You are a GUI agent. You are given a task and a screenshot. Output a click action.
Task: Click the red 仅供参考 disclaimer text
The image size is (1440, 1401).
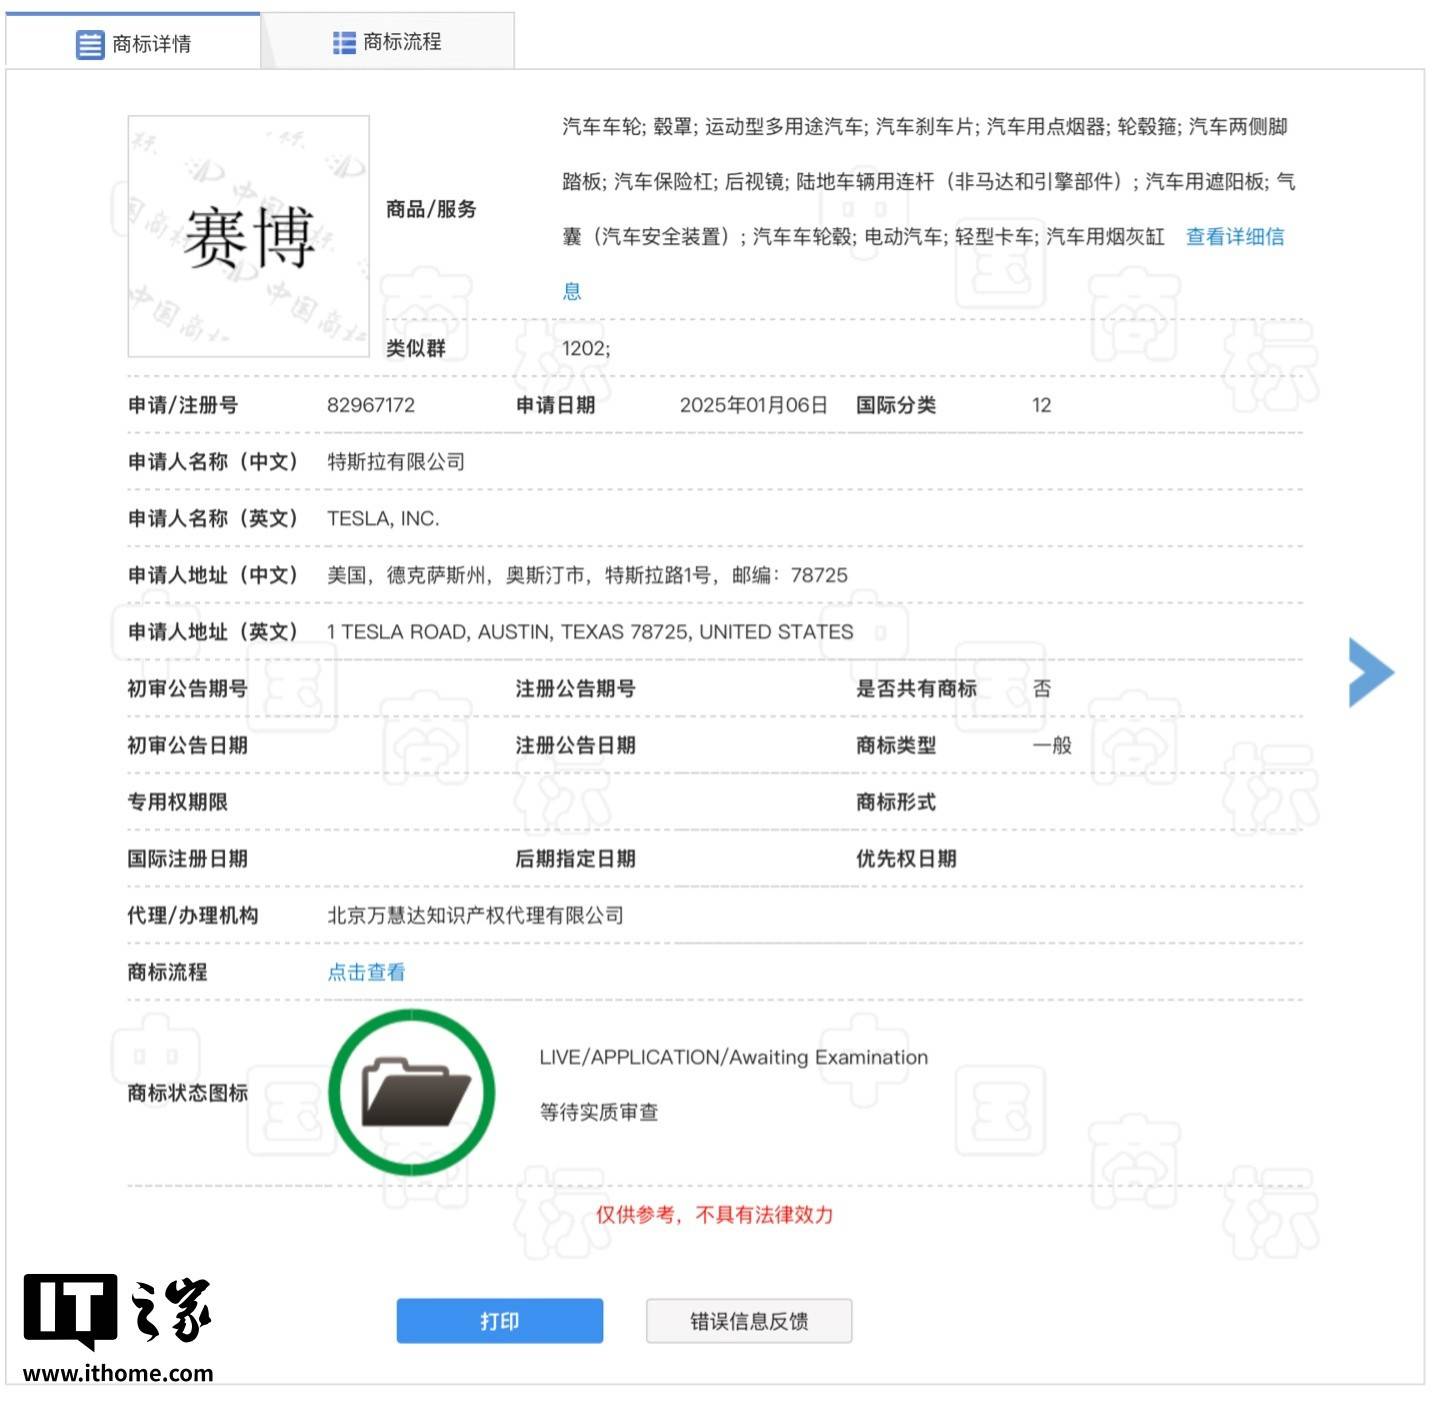click(x=714, y=1214)
